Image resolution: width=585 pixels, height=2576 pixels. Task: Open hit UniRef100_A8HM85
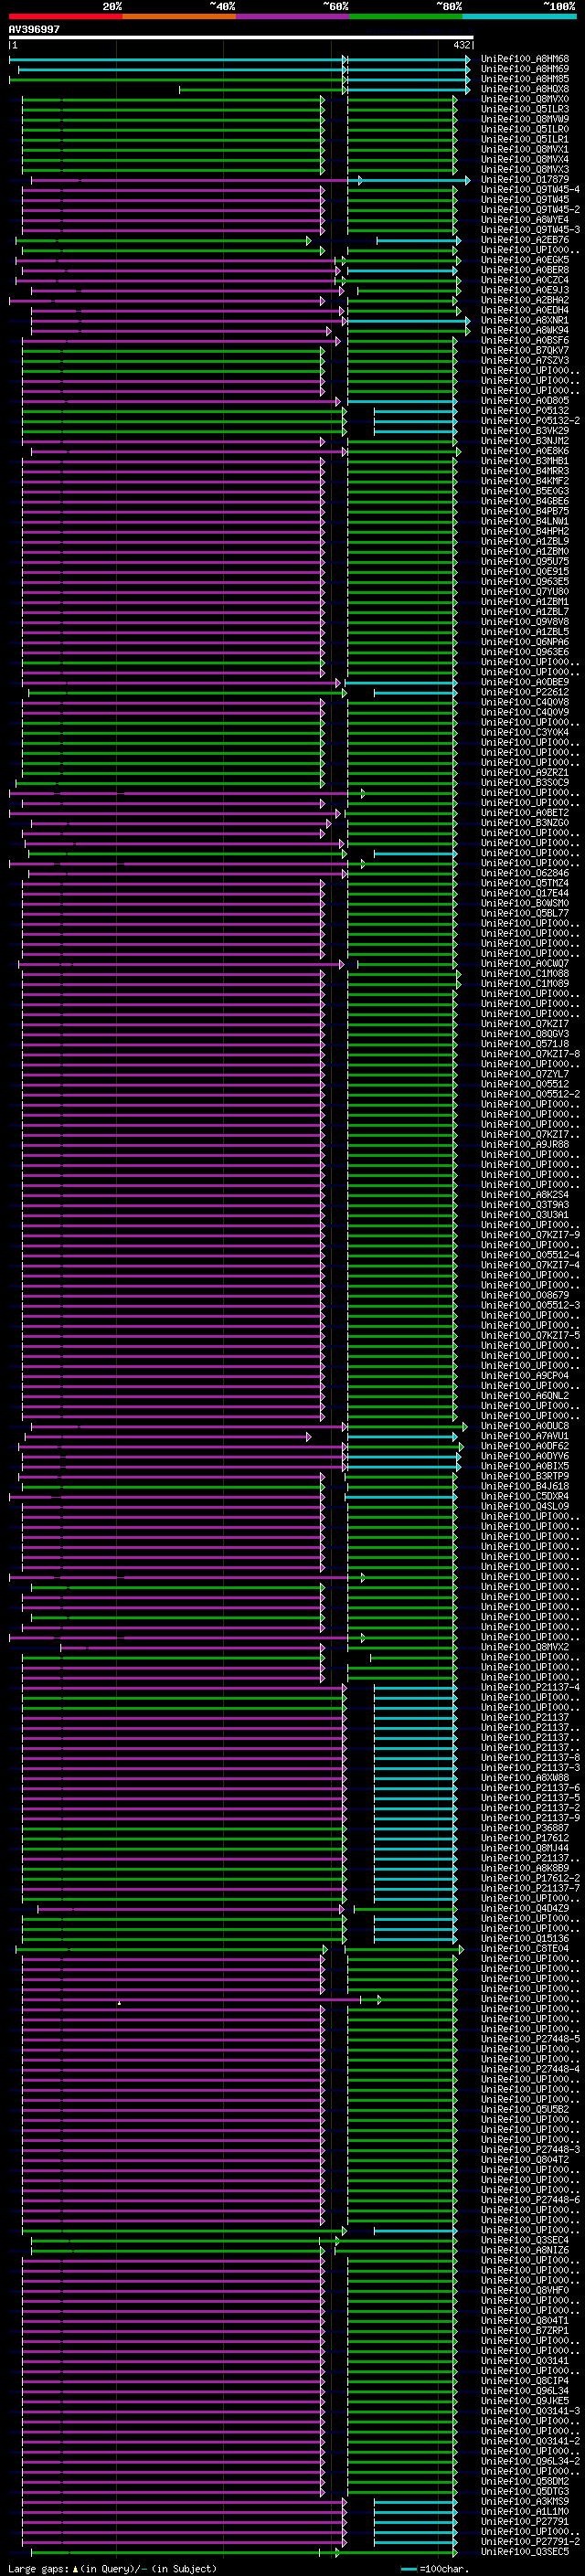click(x=525, y=79)
